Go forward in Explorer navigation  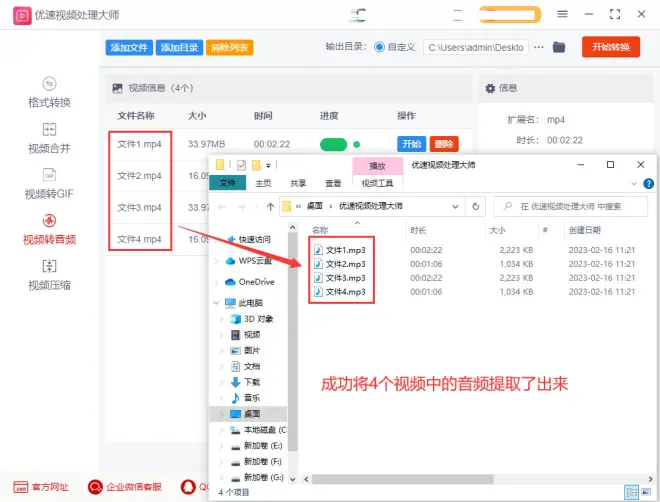click(241, 207)
